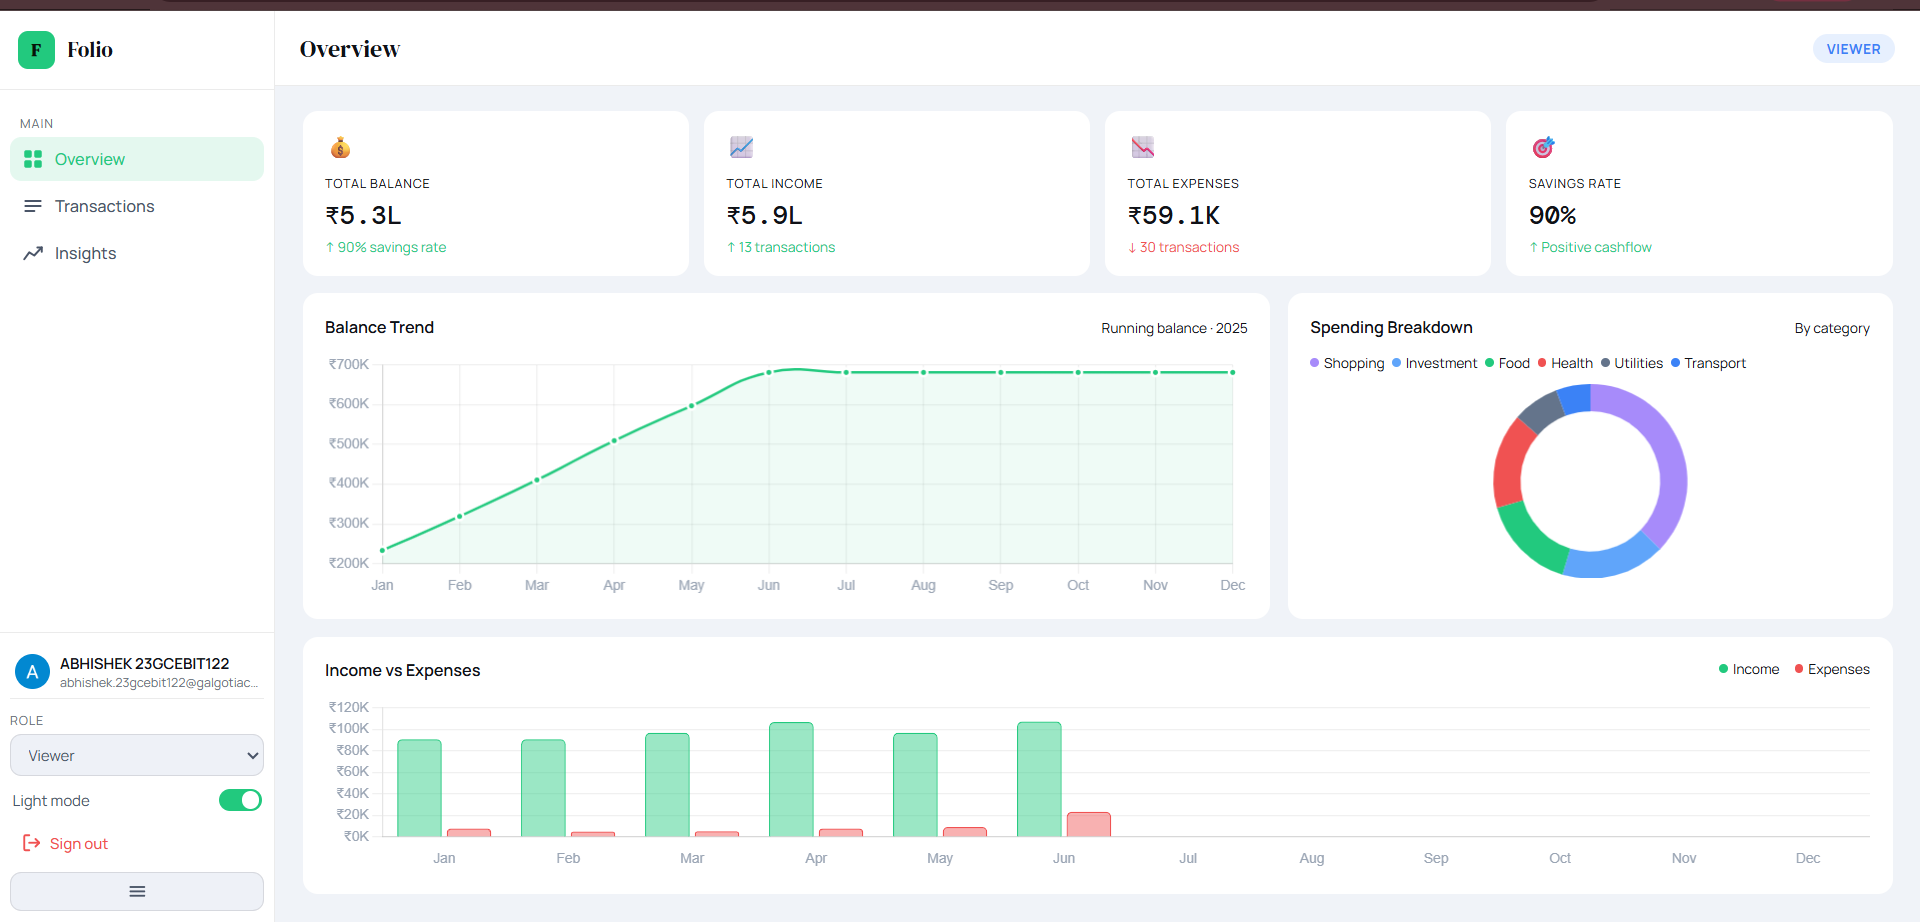Toggle Utilities legend entry
The image size is (1920, 922).
(1632, 363)
